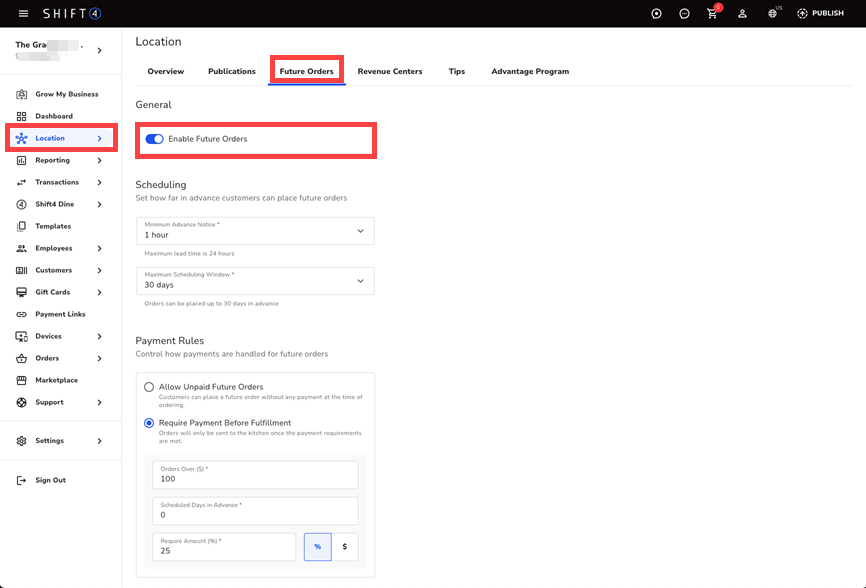Click the Require Amount (%) field
The width and height of the screenshot is (866, 588).
coord(224,547)
